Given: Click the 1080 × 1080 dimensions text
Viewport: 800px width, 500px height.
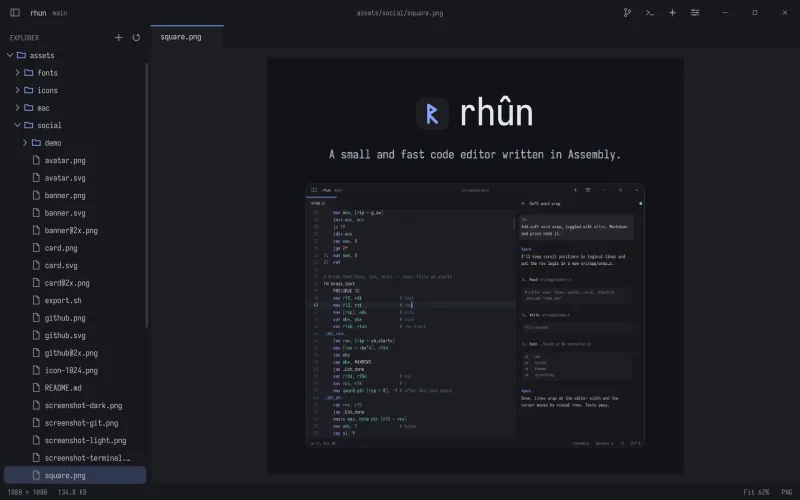Looking at the screenshot, I should [28, 492].
